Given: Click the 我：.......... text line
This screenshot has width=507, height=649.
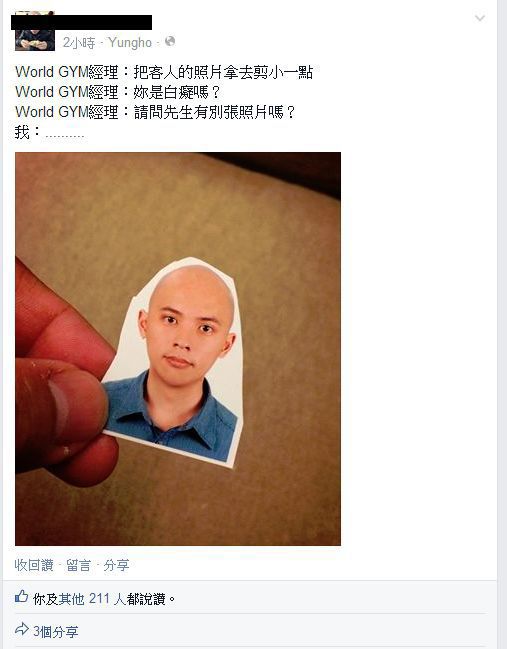Looking at the screenshot, I should (x=49, y=132).
